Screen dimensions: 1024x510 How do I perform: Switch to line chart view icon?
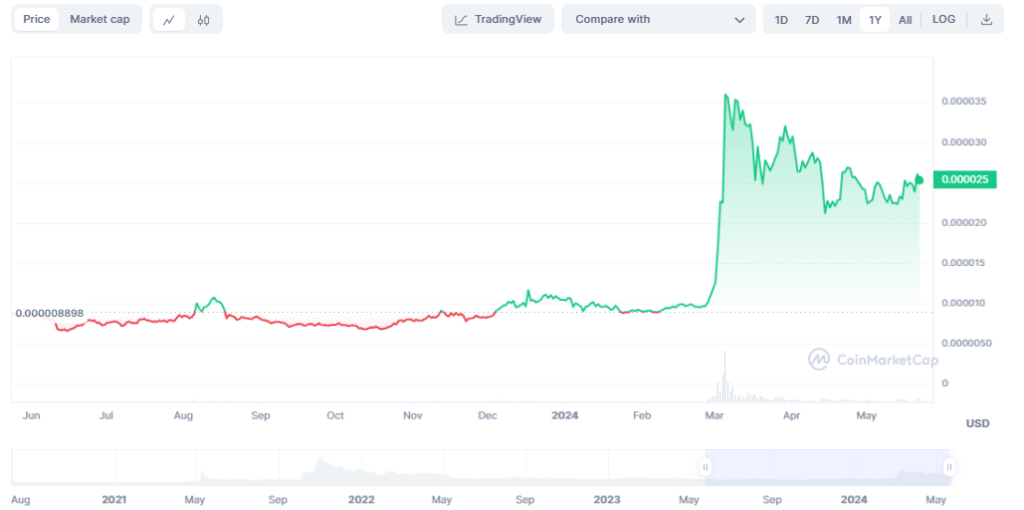(x=168, y=20)
